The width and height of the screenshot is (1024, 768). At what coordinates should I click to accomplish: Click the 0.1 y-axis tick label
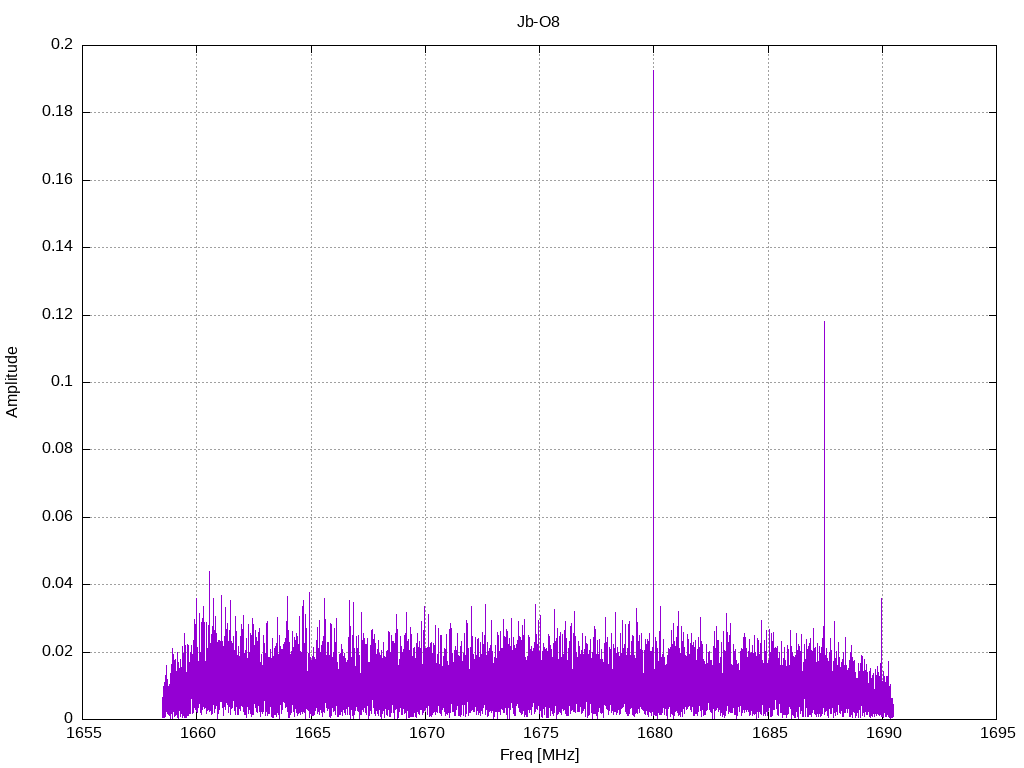tap(62, 382)
